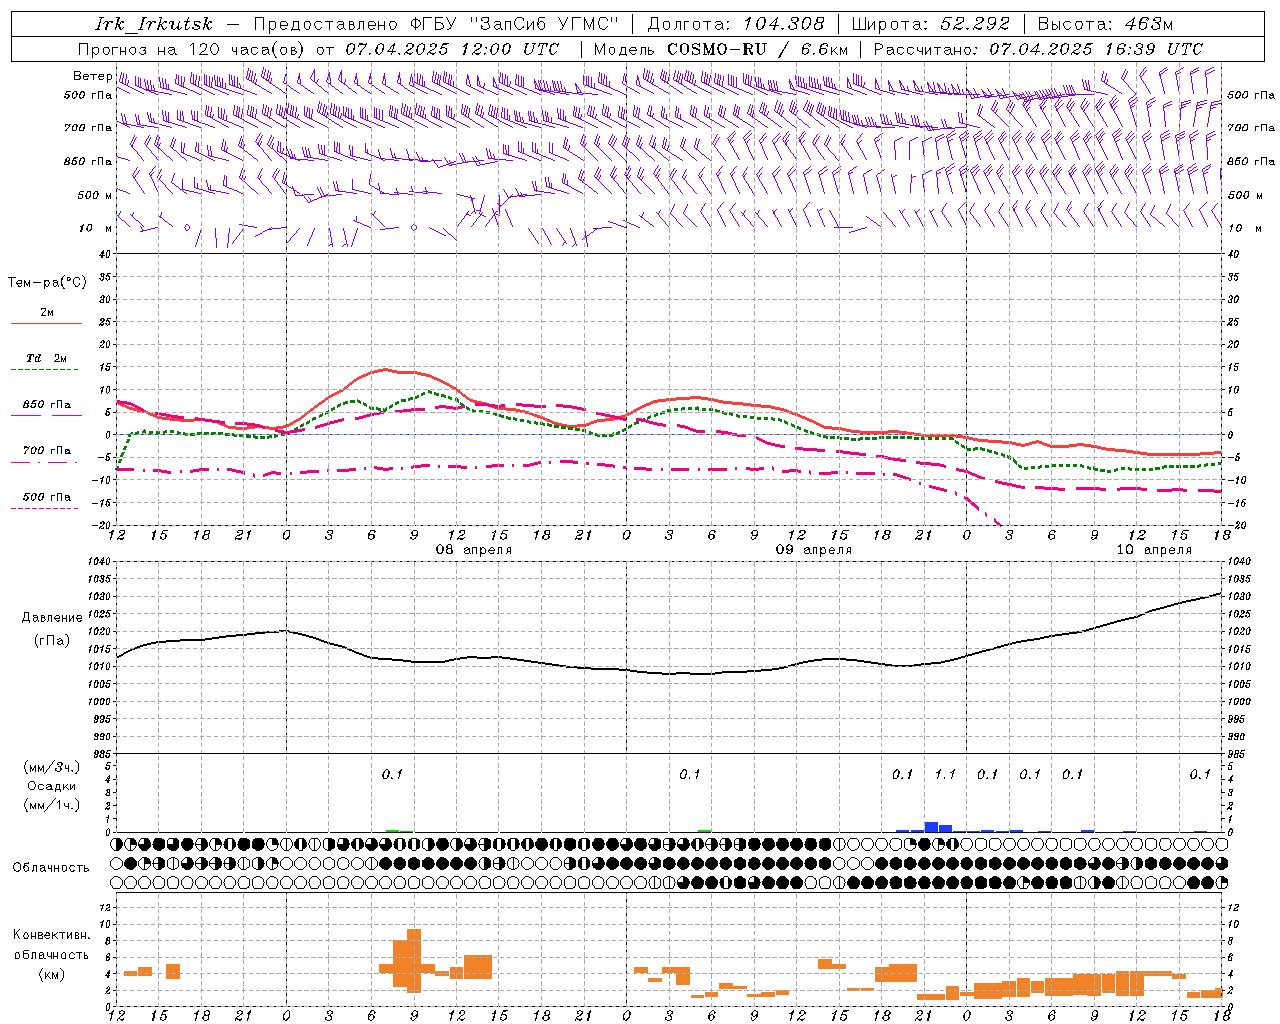This screenshot has height=1024, width=1280.
Task: Click the "09 апреля" date label
Action: tap(813, 550)
